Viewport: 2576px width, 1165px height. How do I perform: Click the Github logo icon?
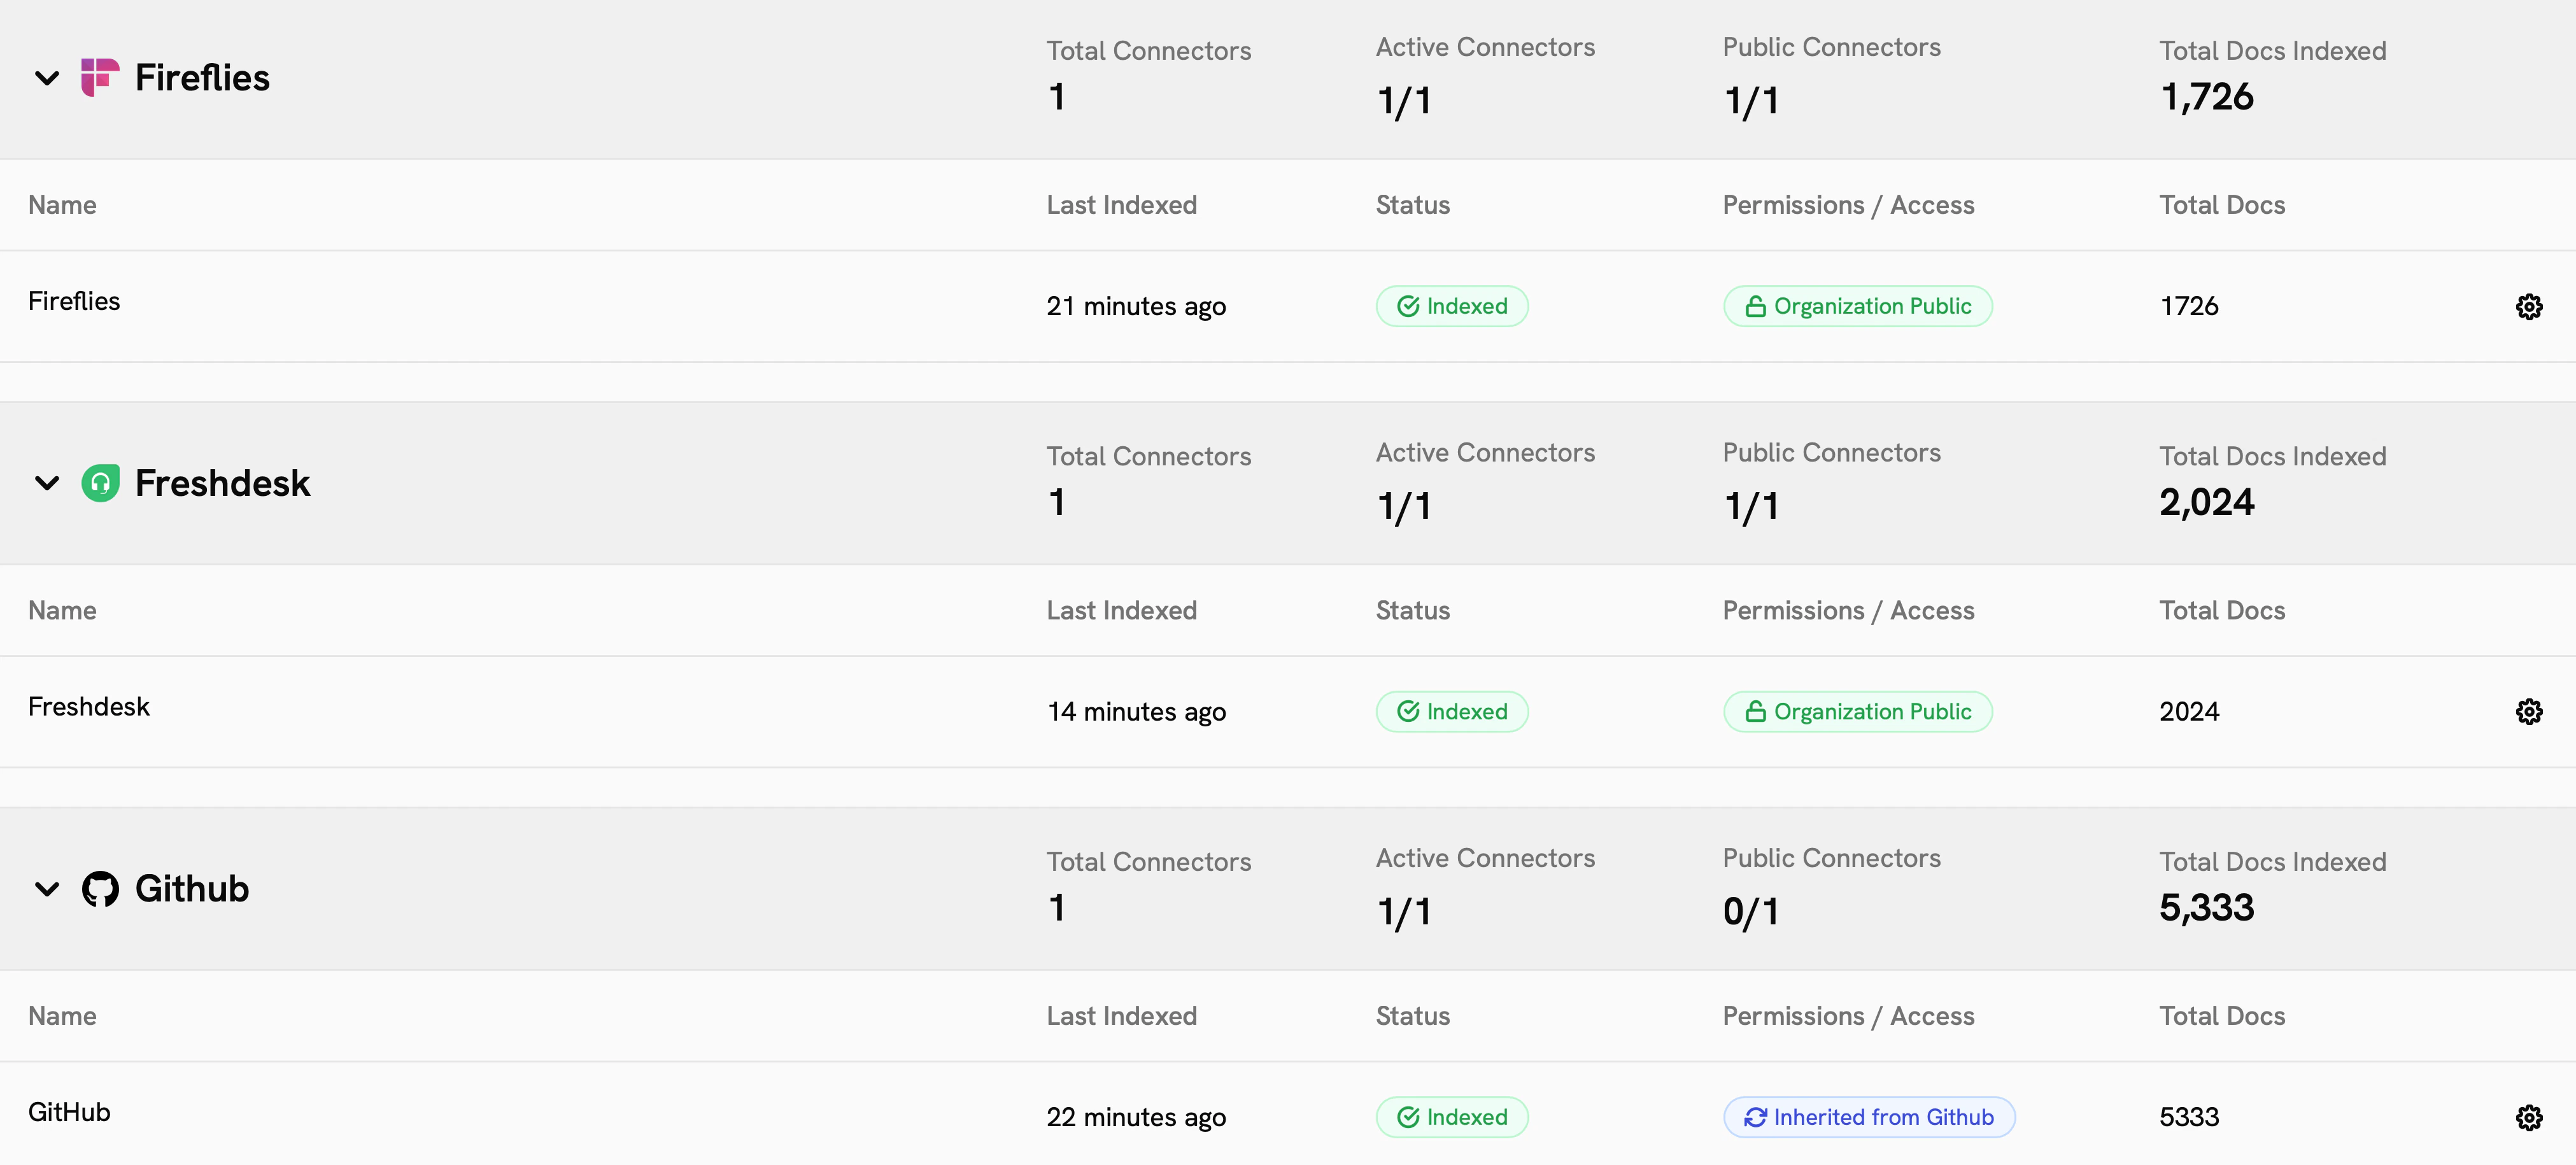[102, 888]
